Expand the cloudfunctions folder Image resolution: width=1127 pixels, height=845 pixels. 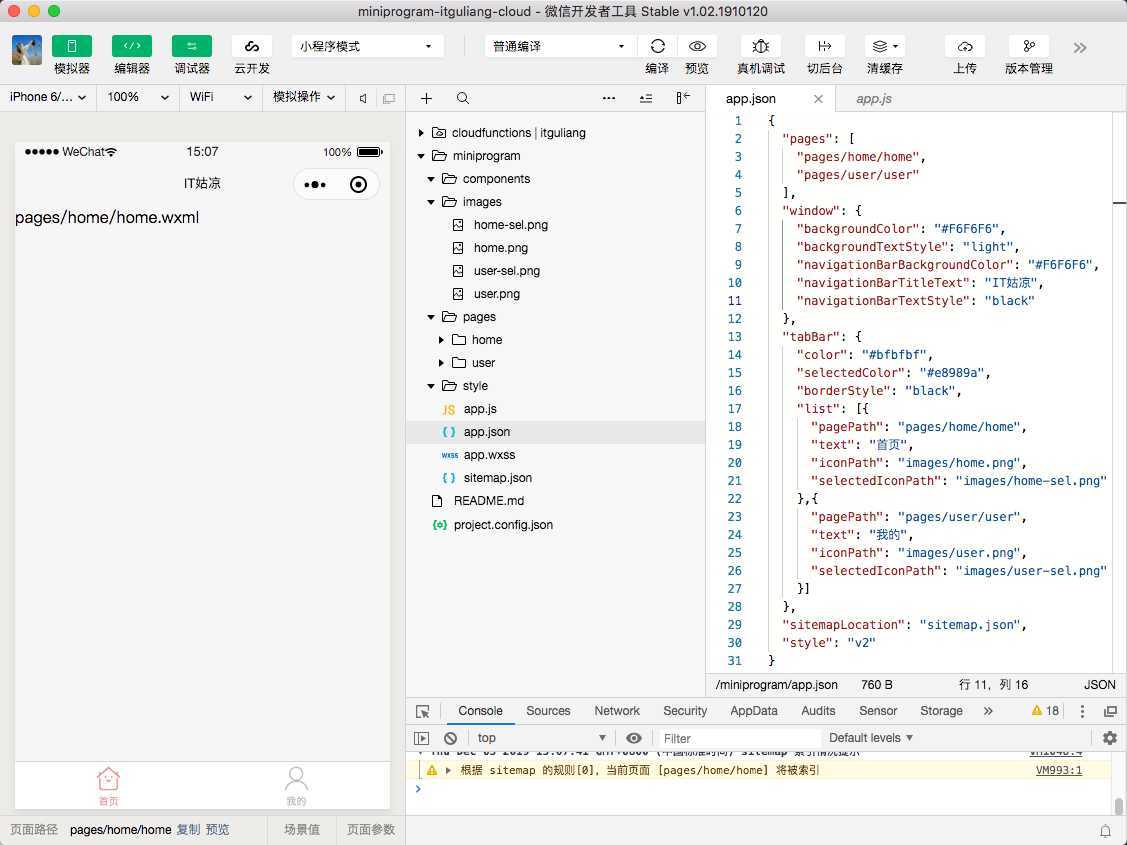coord(421,133)
